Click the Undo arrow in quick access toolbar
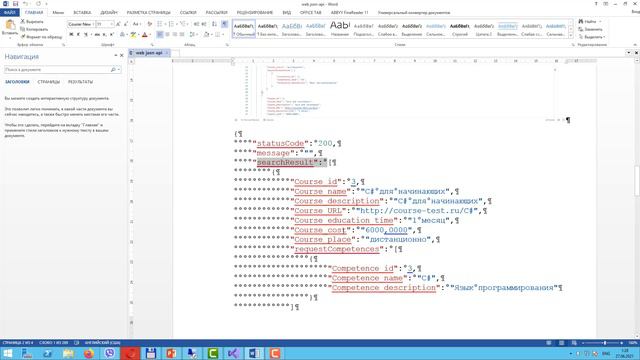 (26, 4)
